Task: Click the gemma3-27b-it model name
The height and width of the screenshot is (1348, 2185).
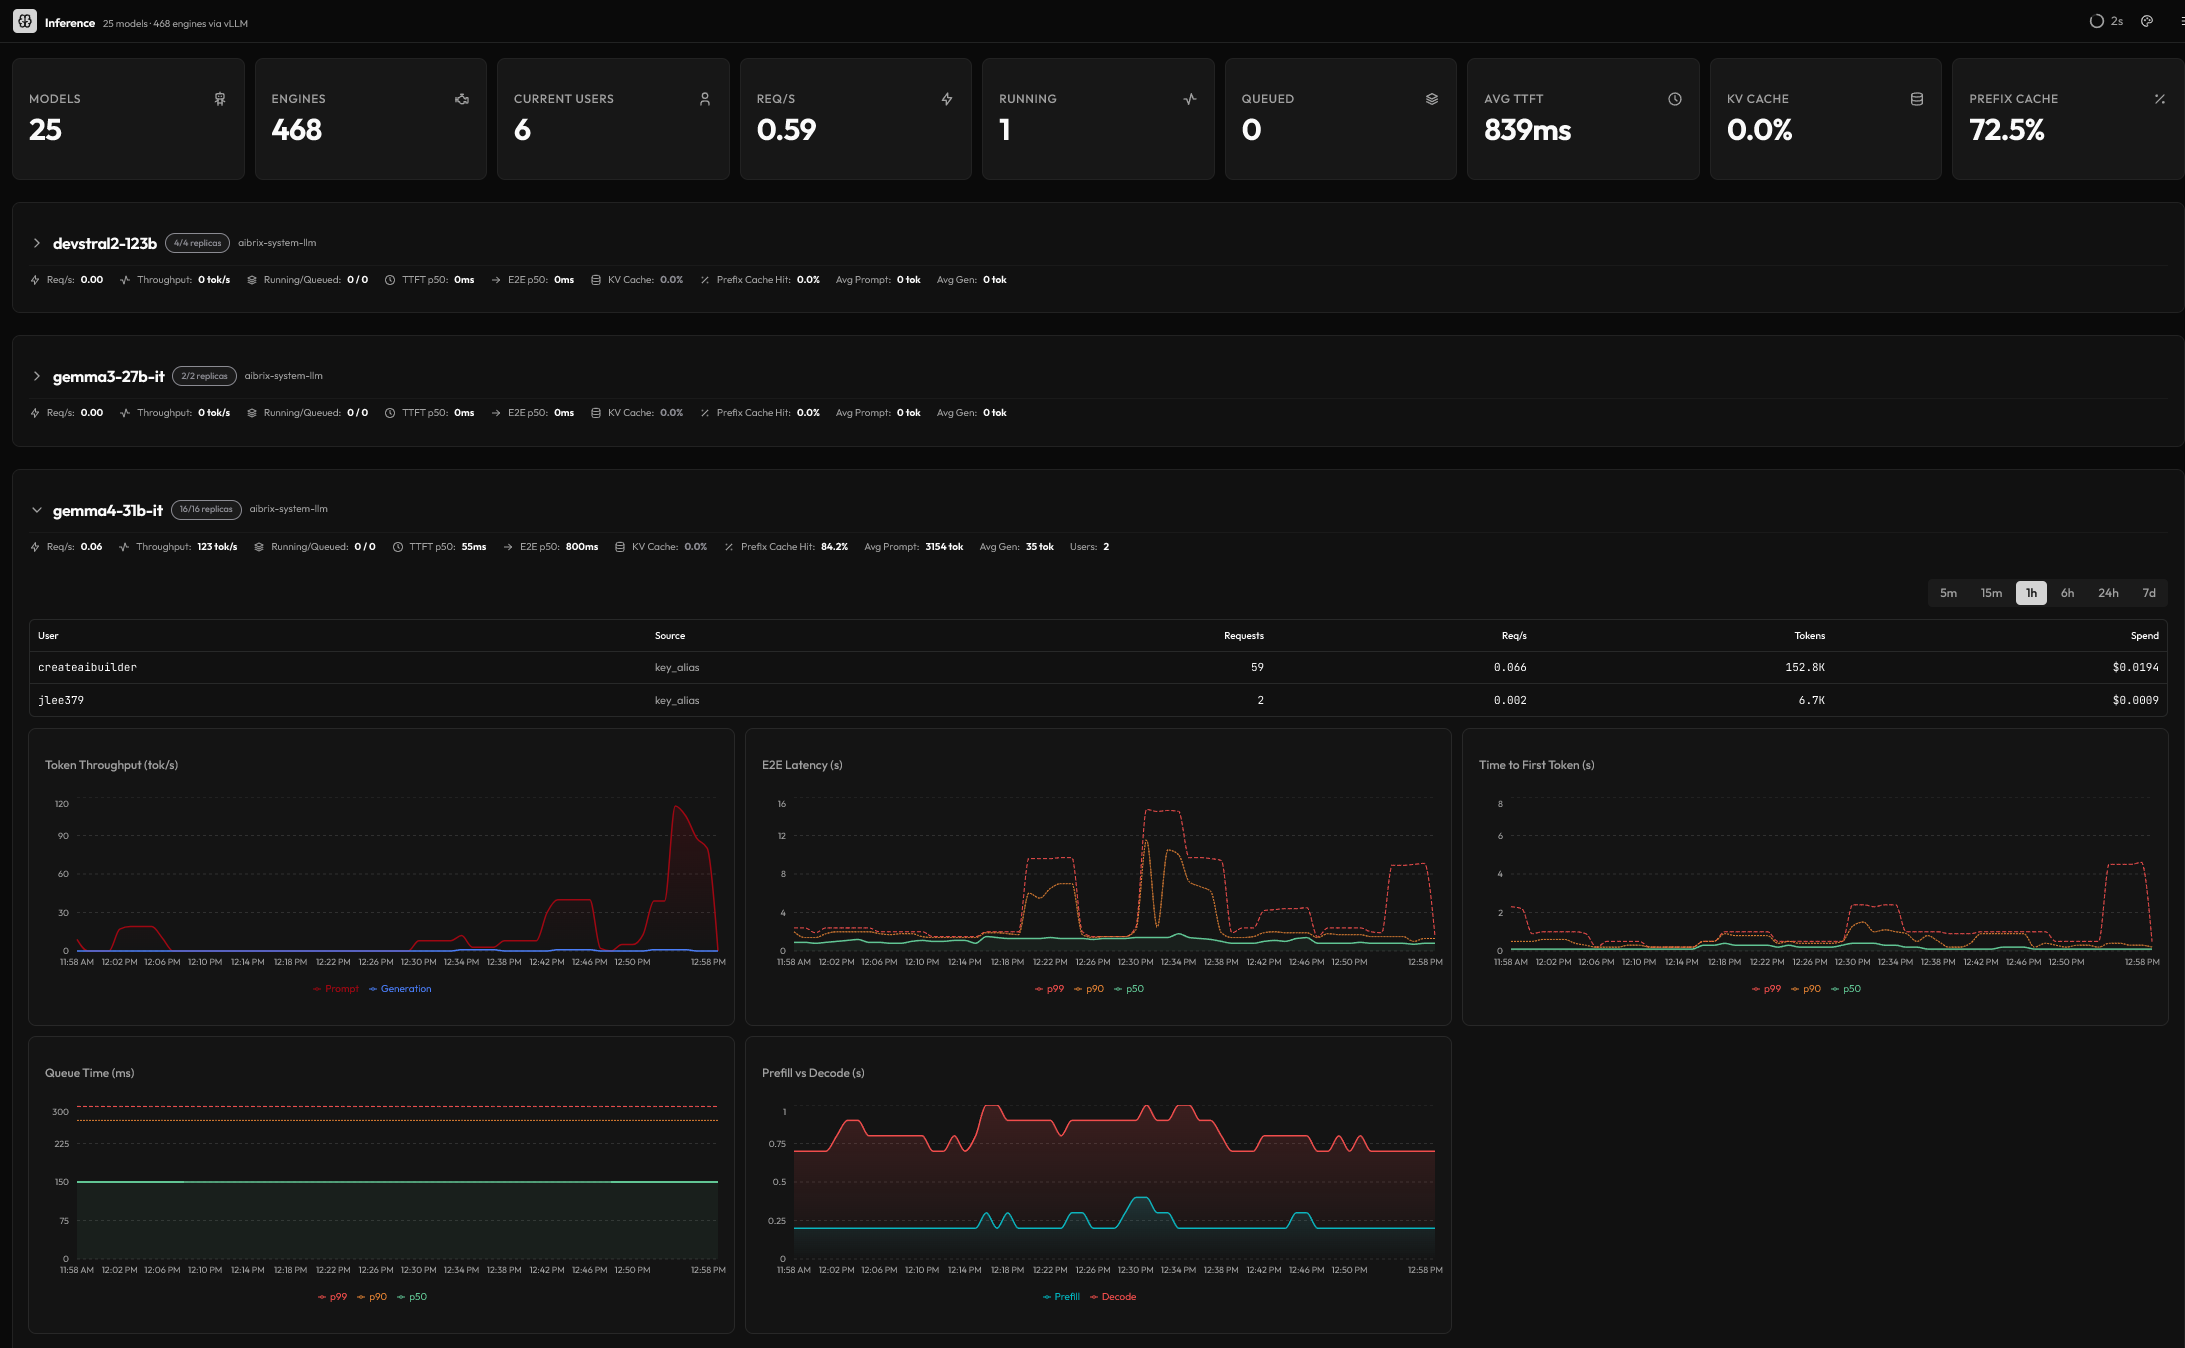Action: pos(109,376)
